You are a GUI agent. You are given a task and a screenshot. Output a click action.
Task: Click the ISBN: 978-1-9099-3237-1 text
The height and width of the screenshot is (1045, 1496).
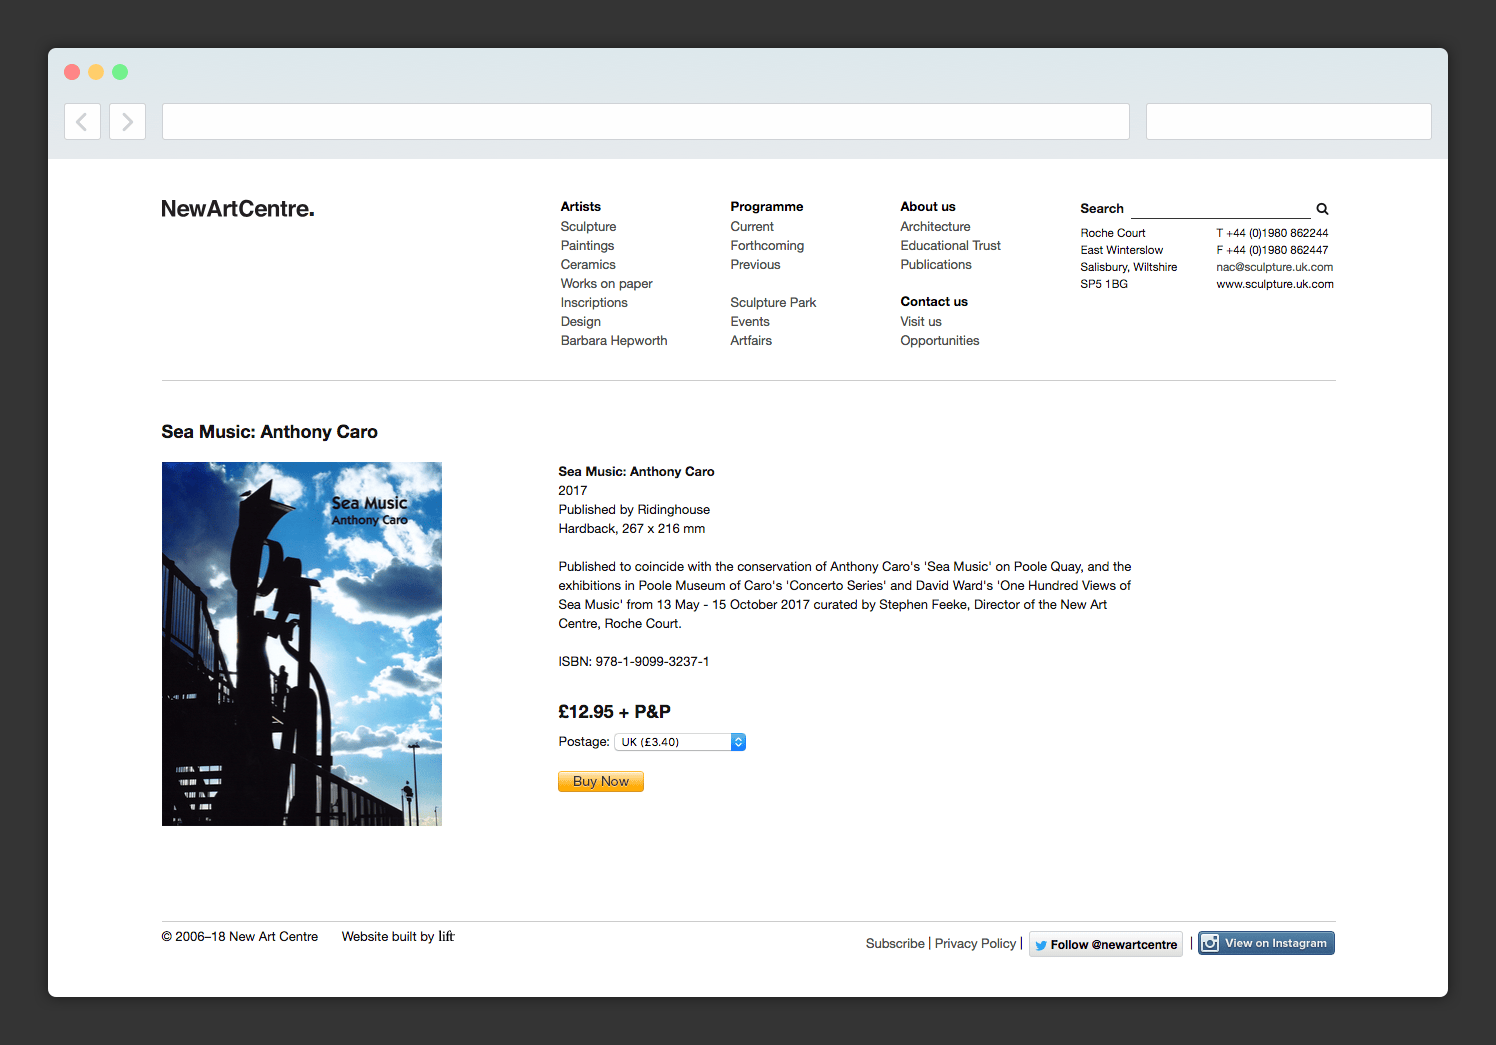tap(634, 661)
